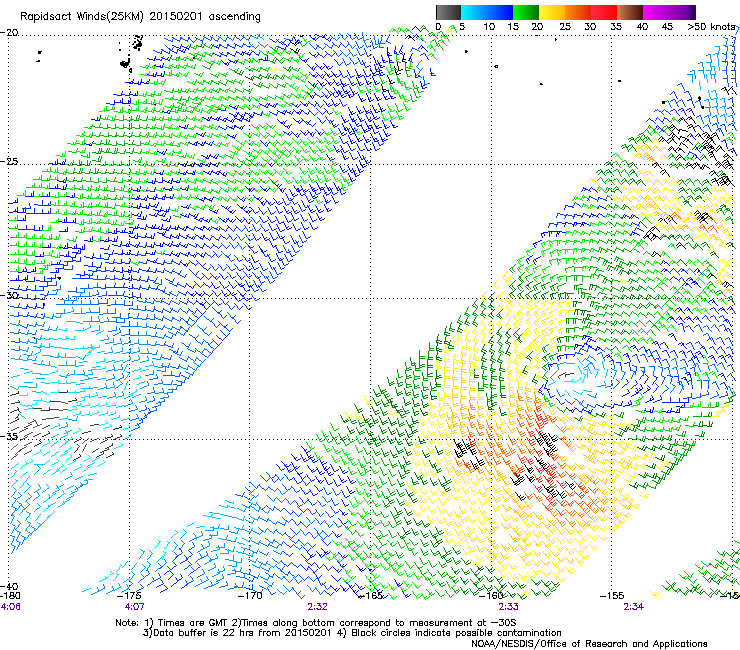The image size is (740, 650).
Task: Click the purple '4:08' time label
Action: click(10, 607)
